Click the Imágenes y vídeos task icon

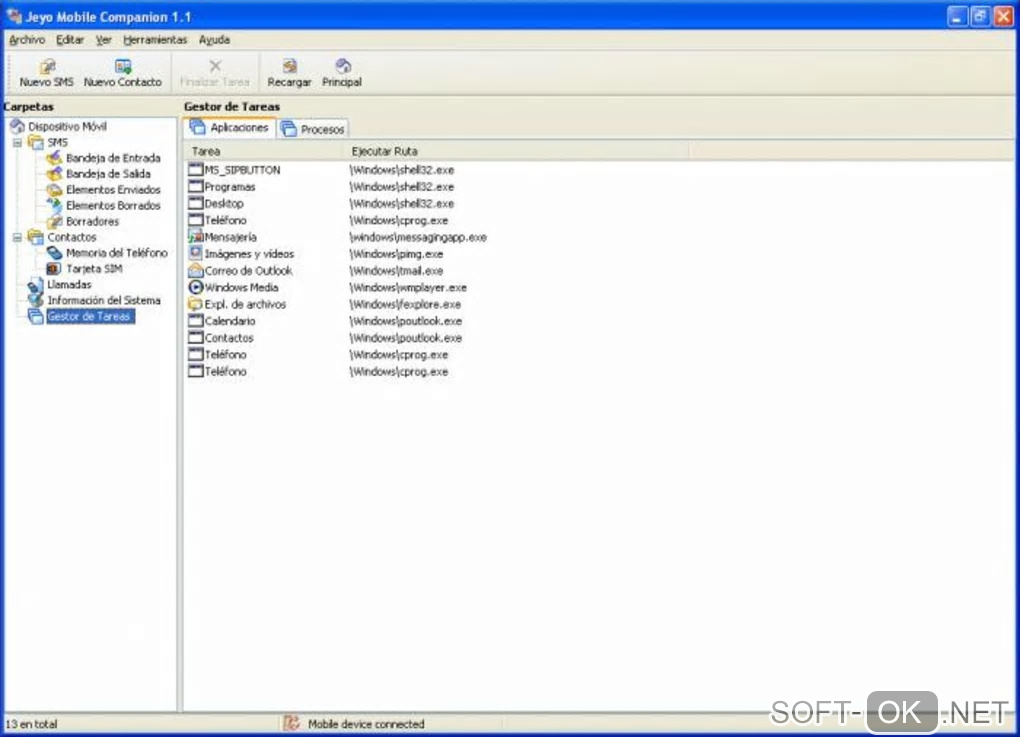point(196,254)
